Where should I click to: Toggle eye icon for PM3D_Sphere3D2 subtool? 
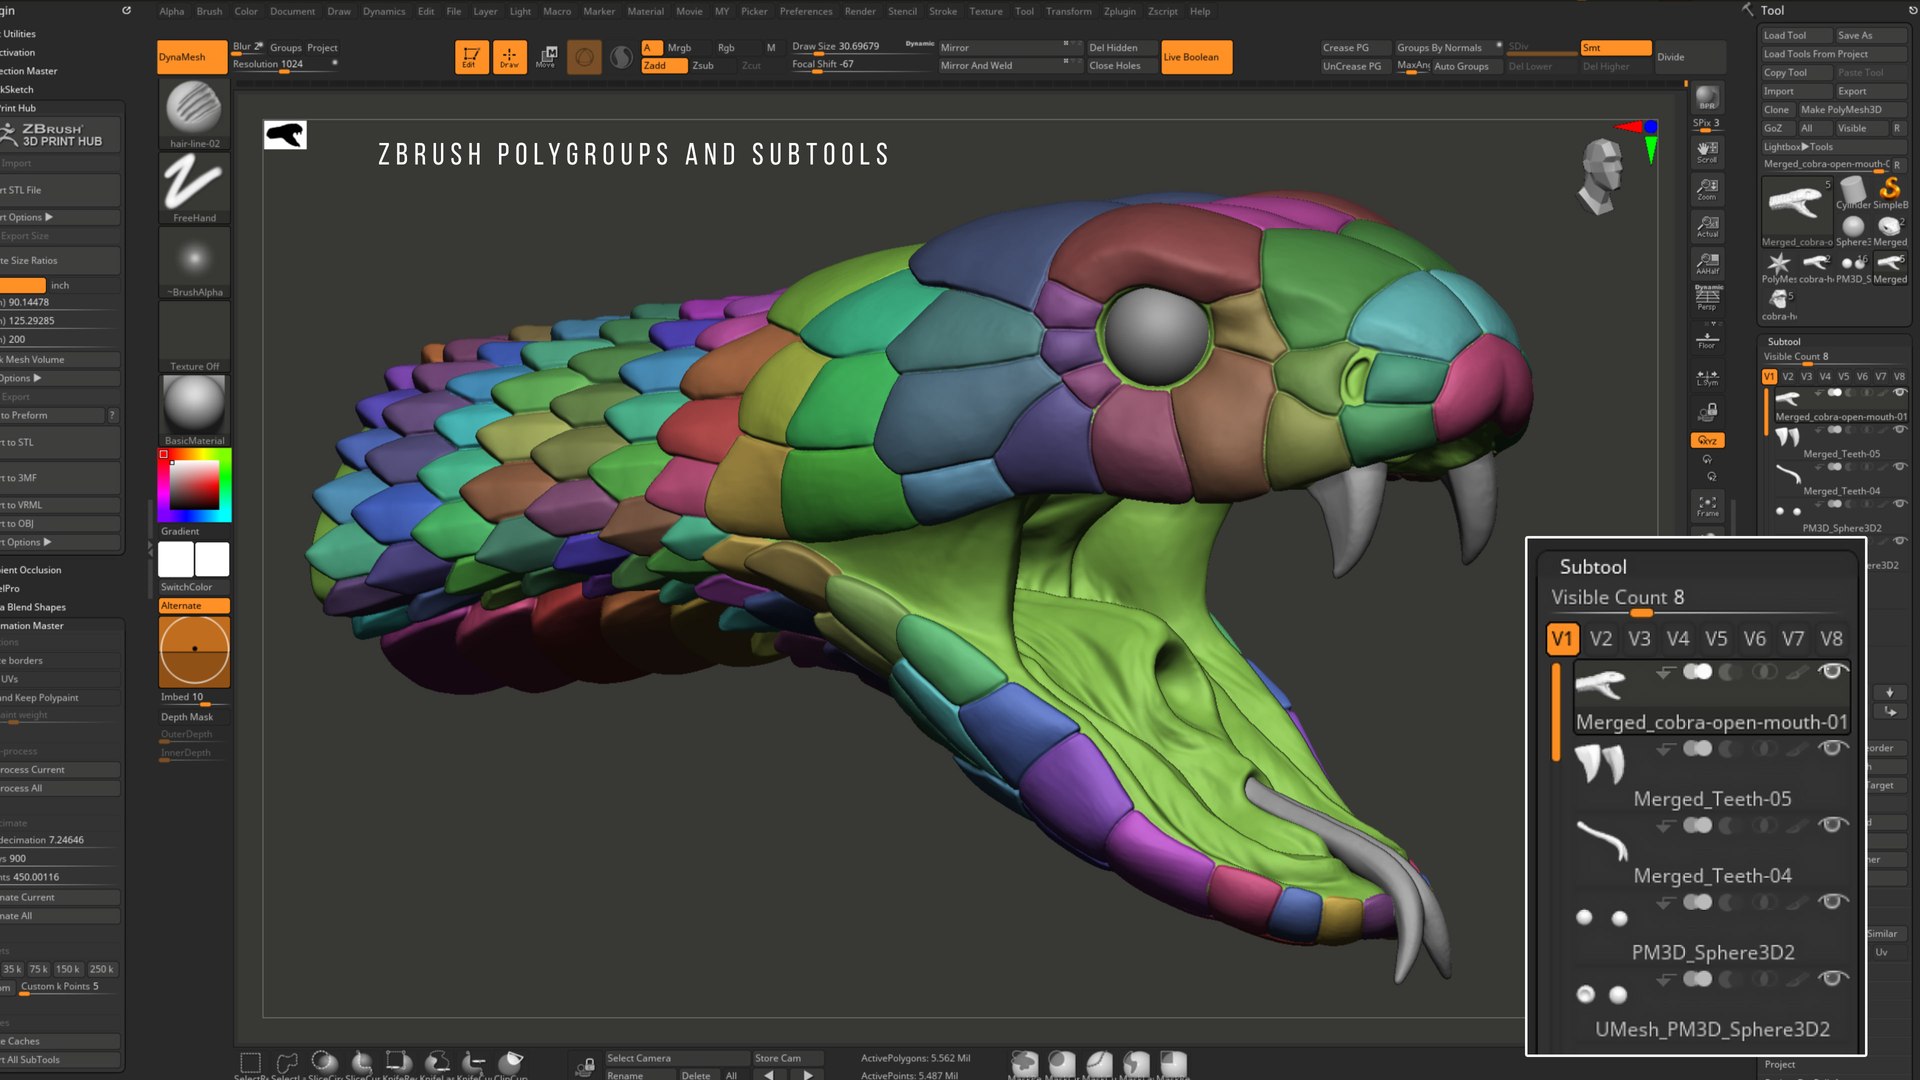pyautogui.click(x=1899, y=504)
